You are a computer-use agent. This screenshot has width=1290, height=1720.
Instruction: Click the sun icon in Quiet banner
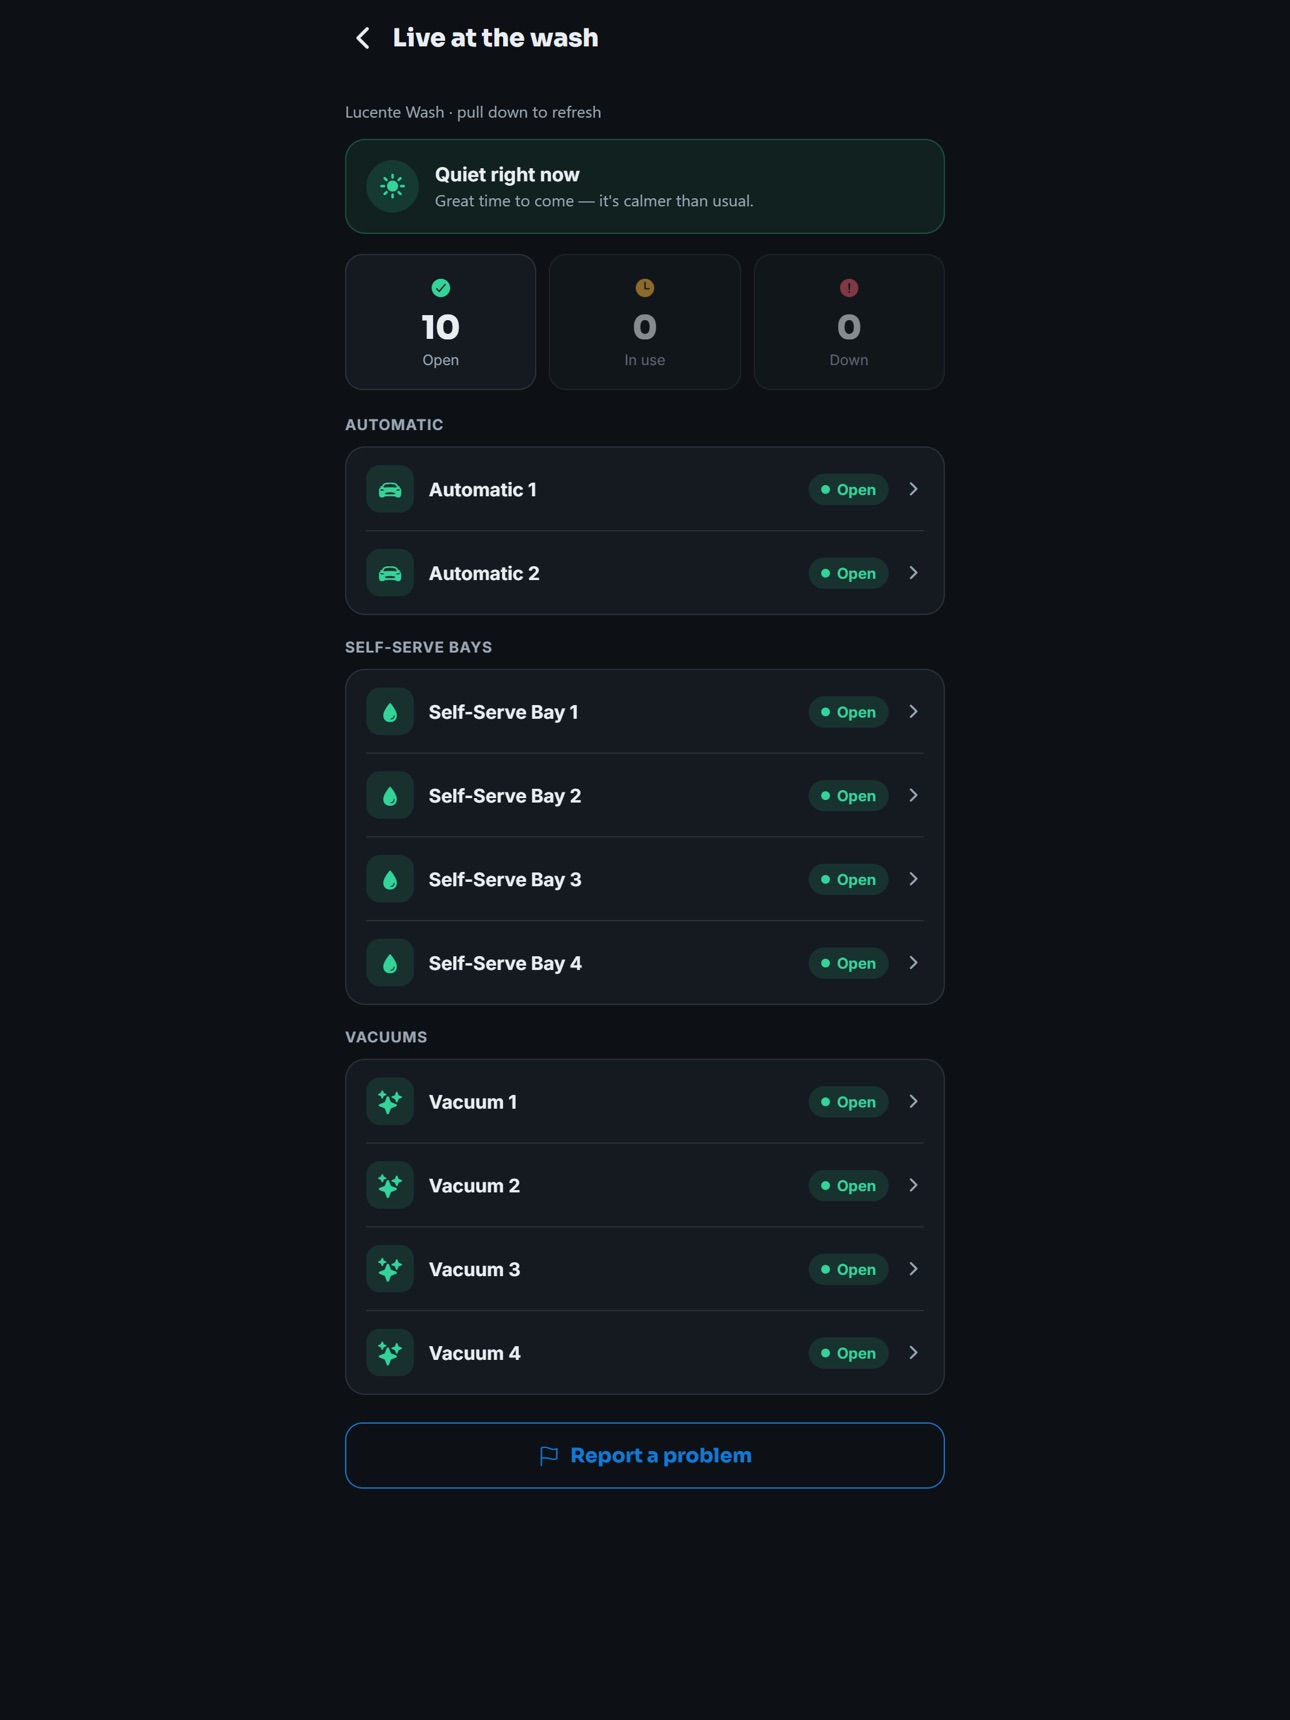(x=392, y=186)
